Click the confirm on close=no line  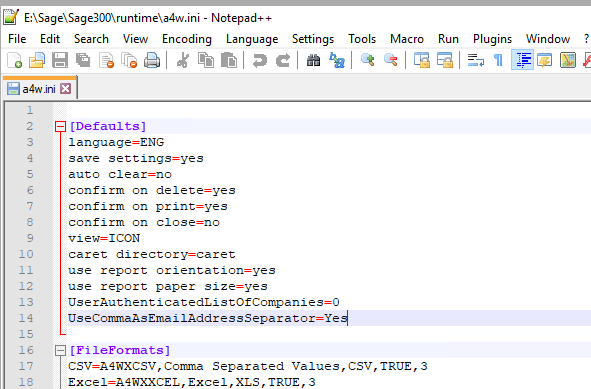144,222
